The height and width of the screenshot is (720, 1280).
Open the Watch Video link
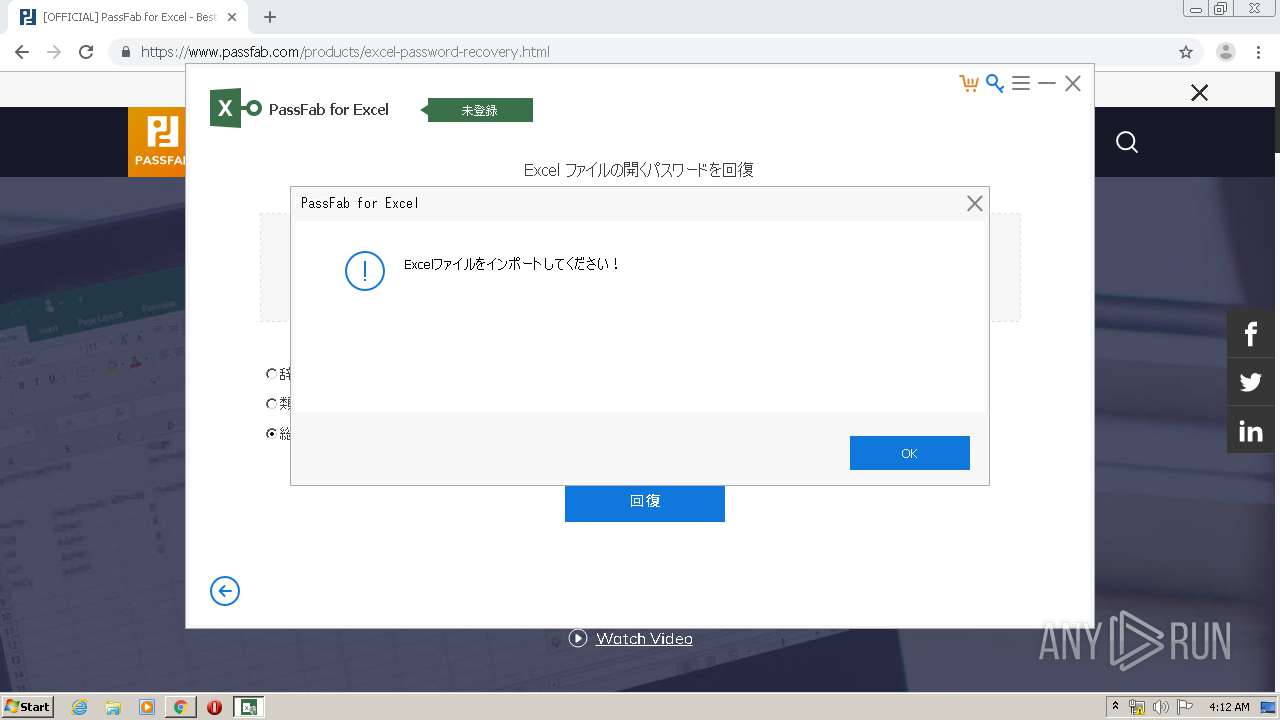(644, 638)
